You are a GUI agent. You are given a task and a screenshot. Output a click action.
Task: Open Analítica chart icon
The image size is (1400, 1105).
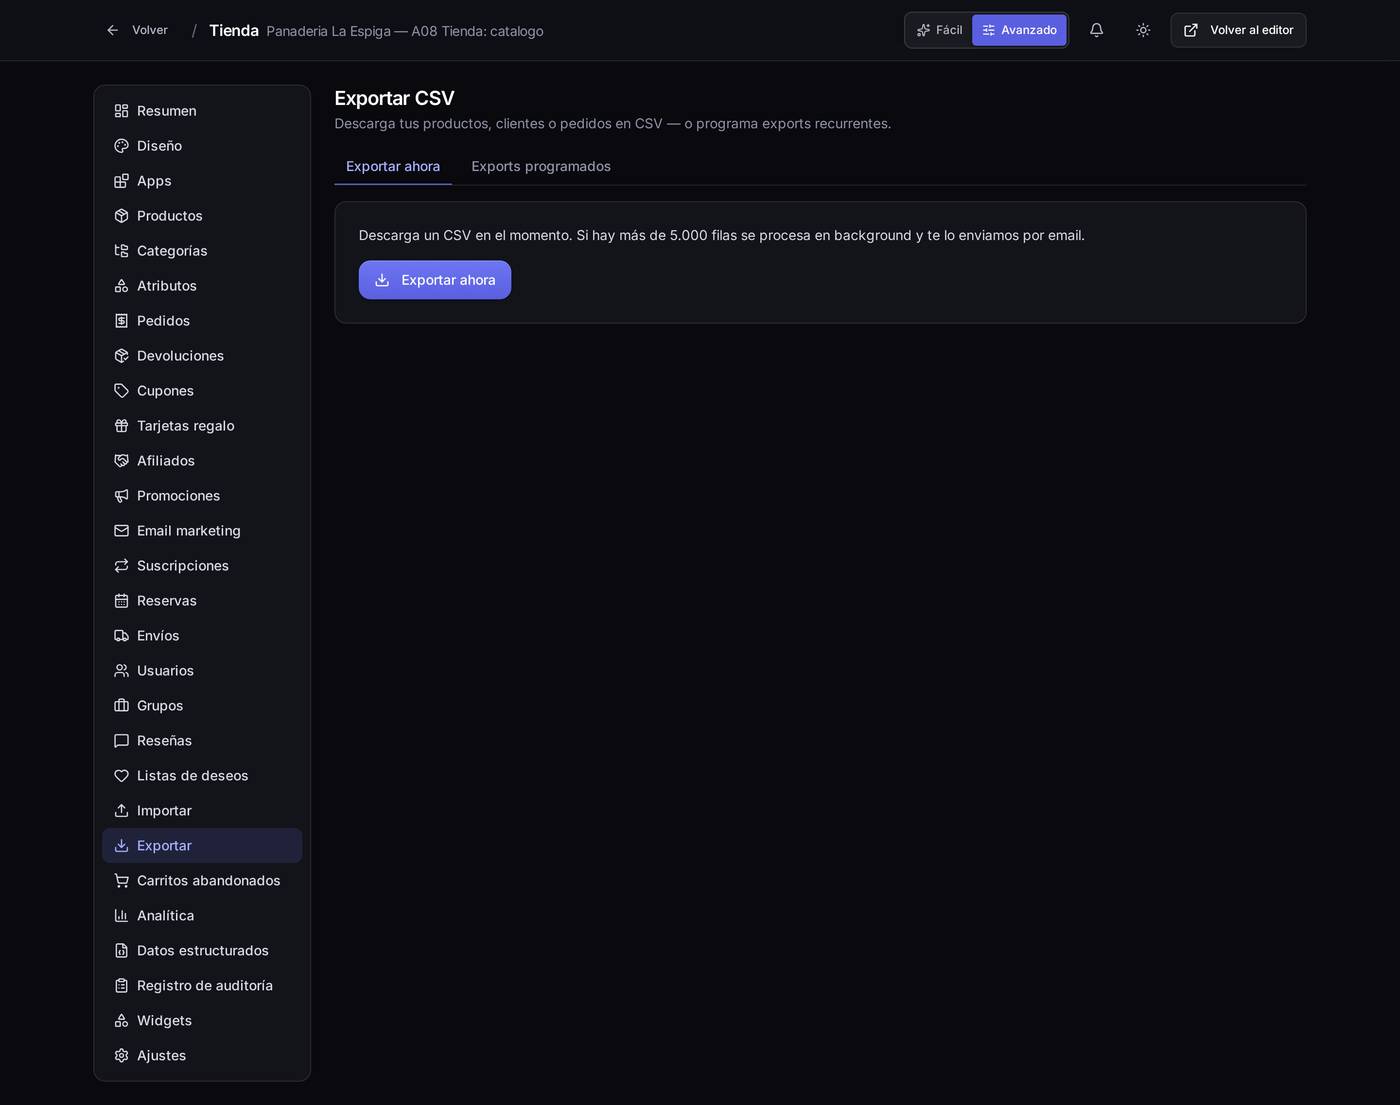coord(121,916)
